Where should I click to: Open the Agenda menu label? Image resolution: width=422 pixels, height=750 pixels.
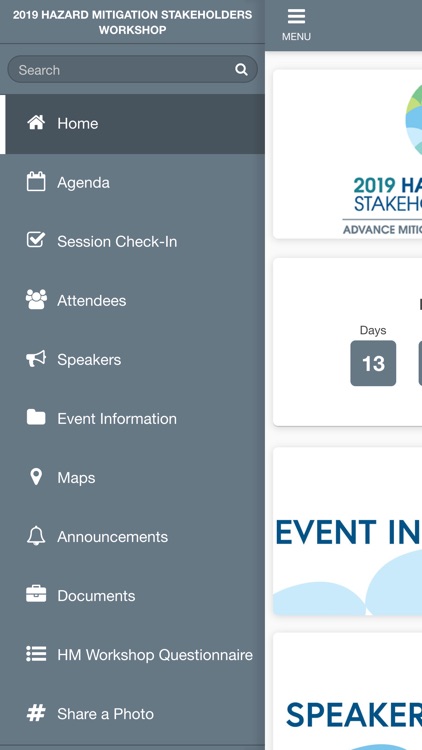[x=83, y=183]
